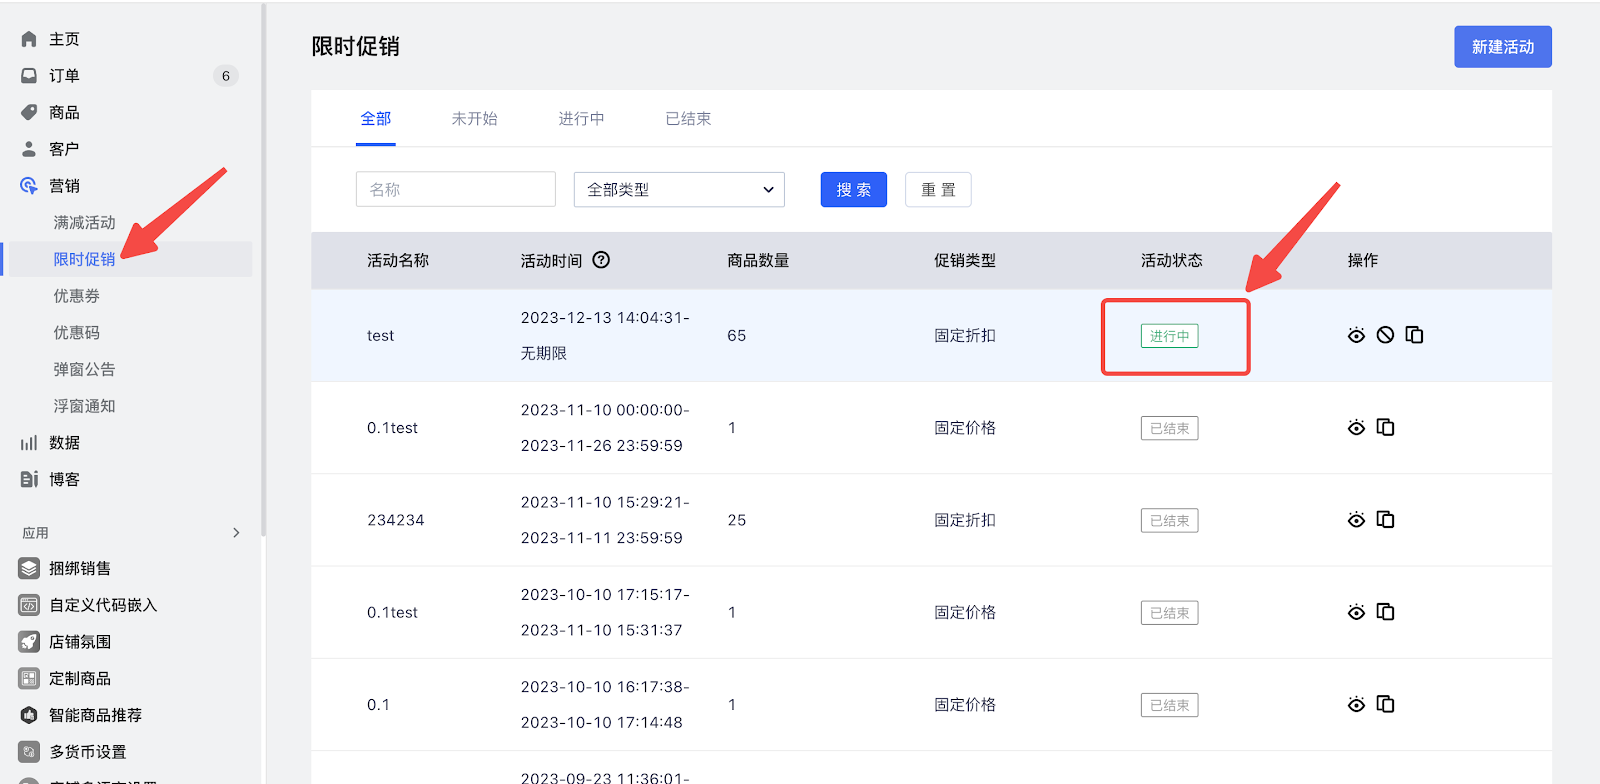Click the 营销 marketing icon

(x=29, y=186)
